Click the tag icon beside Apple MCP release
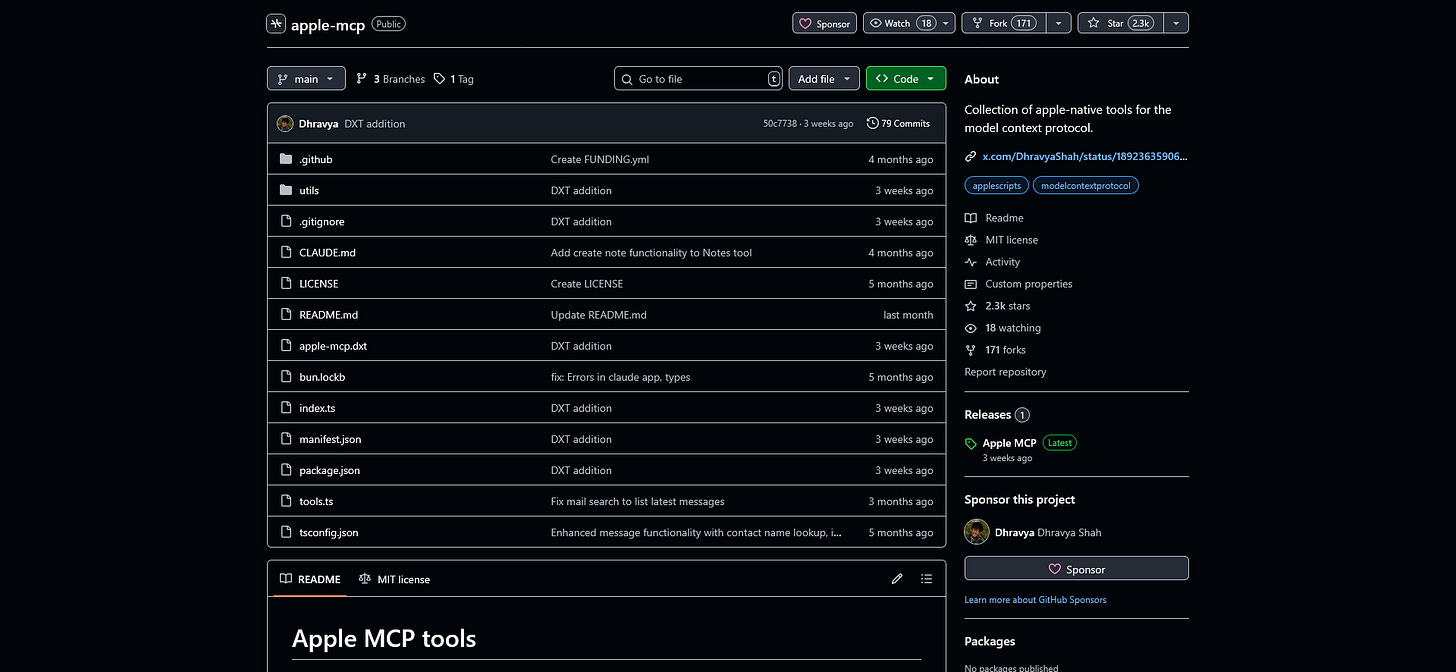 coord(971,444)
